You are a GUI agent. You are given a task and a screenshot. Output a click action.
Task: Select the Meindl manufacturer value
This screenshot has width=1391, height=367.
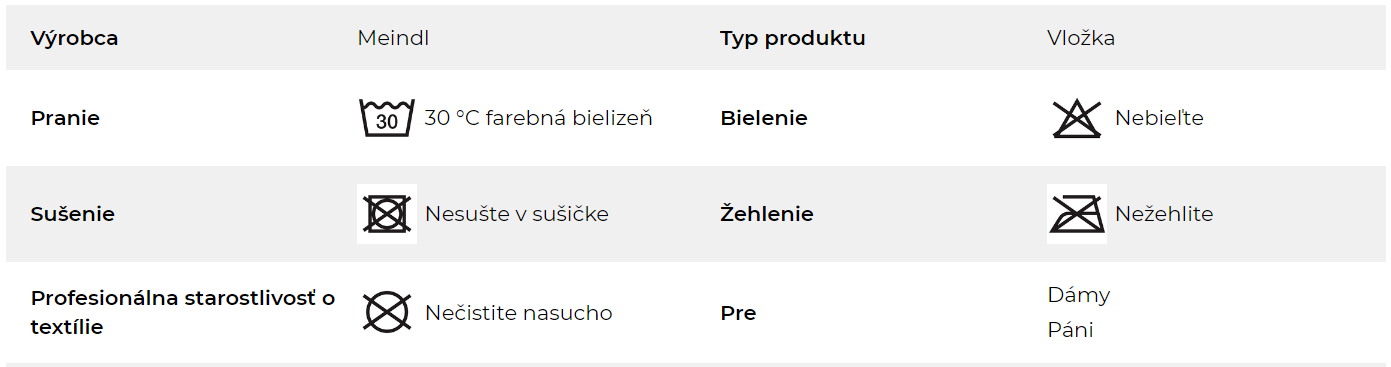click(x=393, y=38)
